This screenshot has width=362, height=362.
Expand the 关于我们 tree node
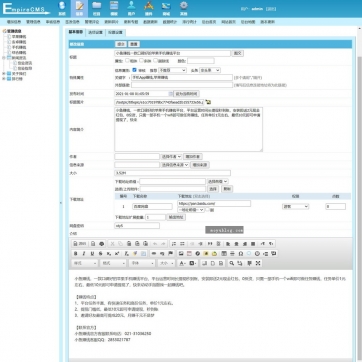[4, 74]
